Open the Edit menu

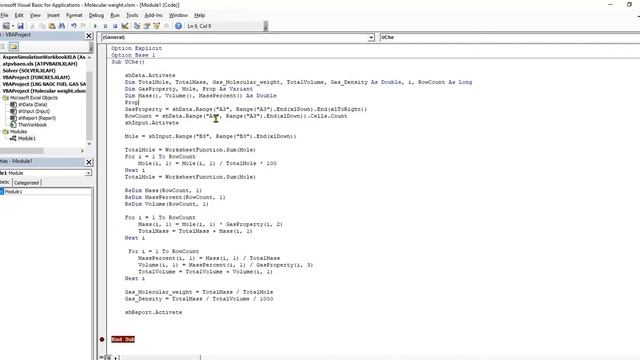(19, 15)
